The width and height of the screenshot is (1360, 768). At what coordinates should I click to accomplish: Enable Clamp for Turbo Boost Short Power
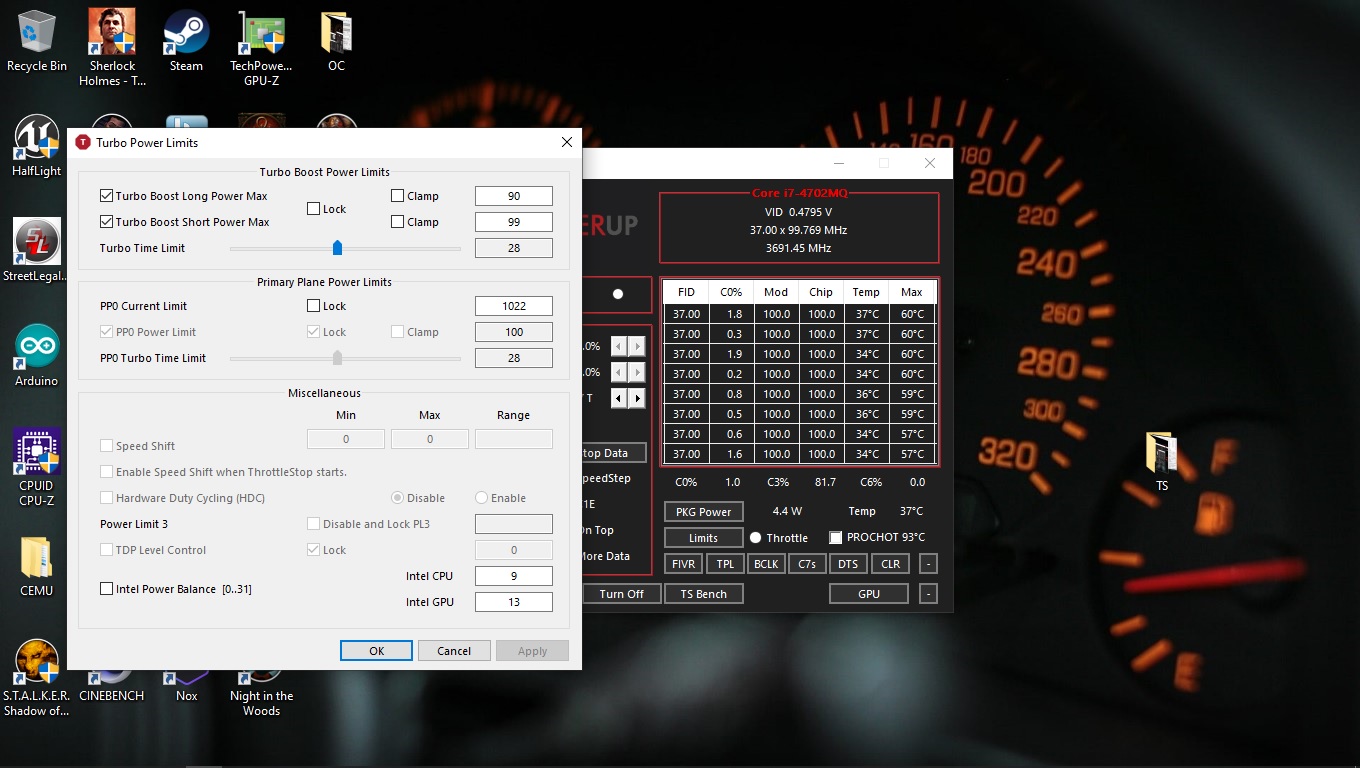[x=398, y=222]
